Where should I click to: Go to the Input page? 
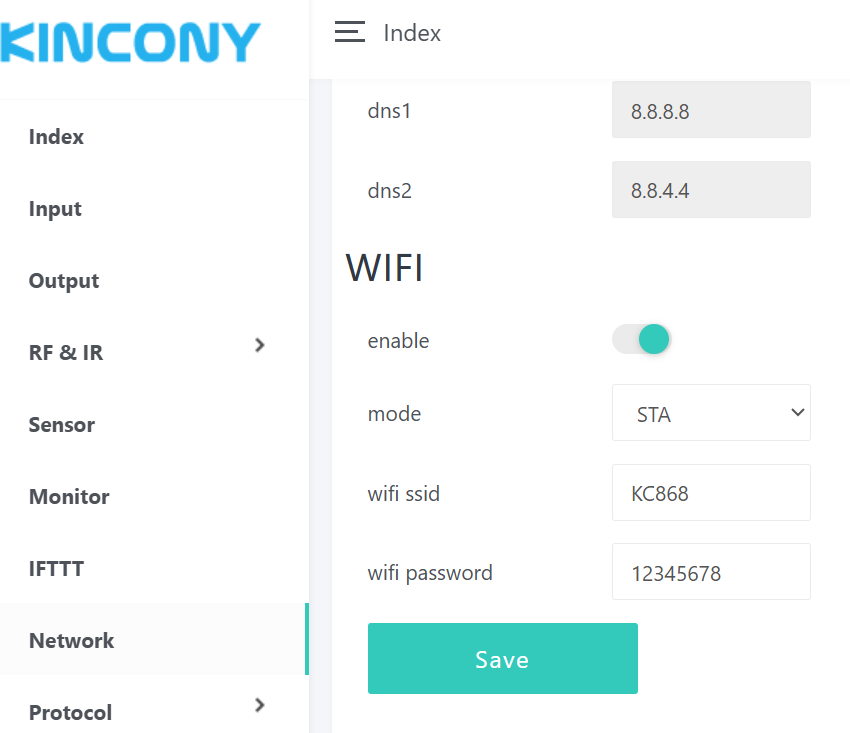(55, 209)
